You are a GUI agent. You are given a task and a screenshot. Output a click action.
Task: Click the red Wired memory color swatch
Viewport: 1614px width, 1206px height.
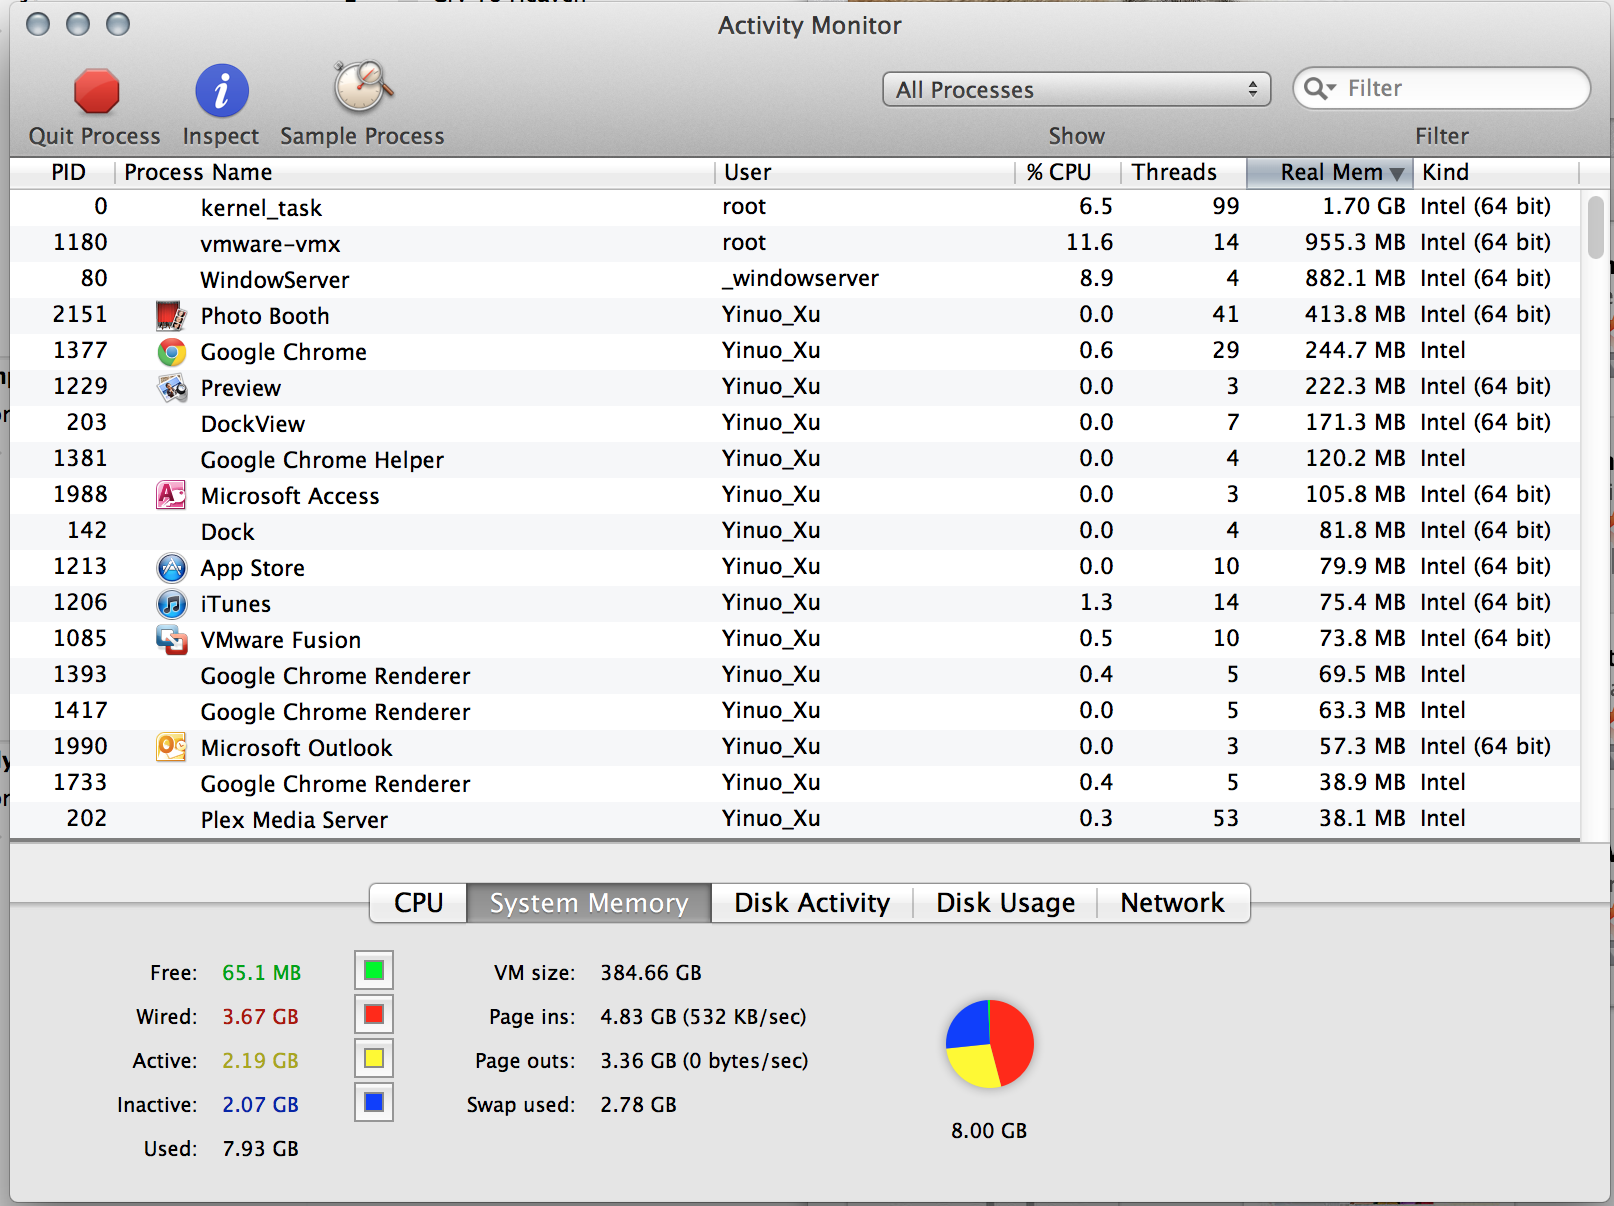pos(374,1014)
